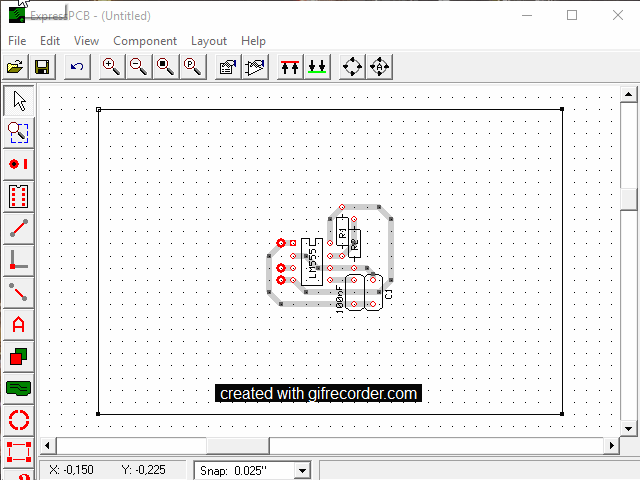
Task: Click the horizontal scrollbar right arrow
Action: coord(611,445)
